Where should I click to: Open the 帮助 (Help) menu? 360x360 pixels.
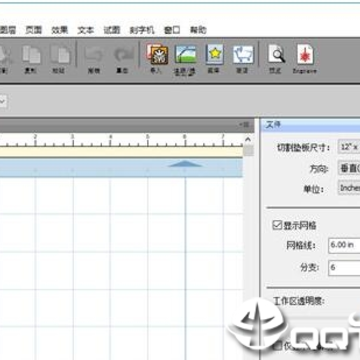point(198,30)
